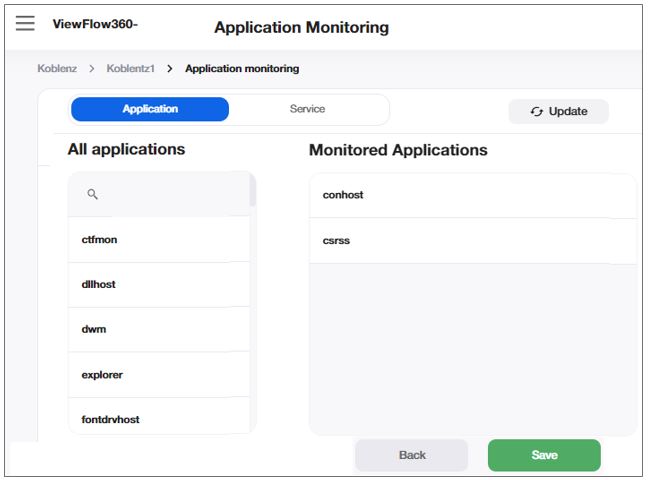Click the magnifier search icon
648x480 pixels.
pos(93,195)
